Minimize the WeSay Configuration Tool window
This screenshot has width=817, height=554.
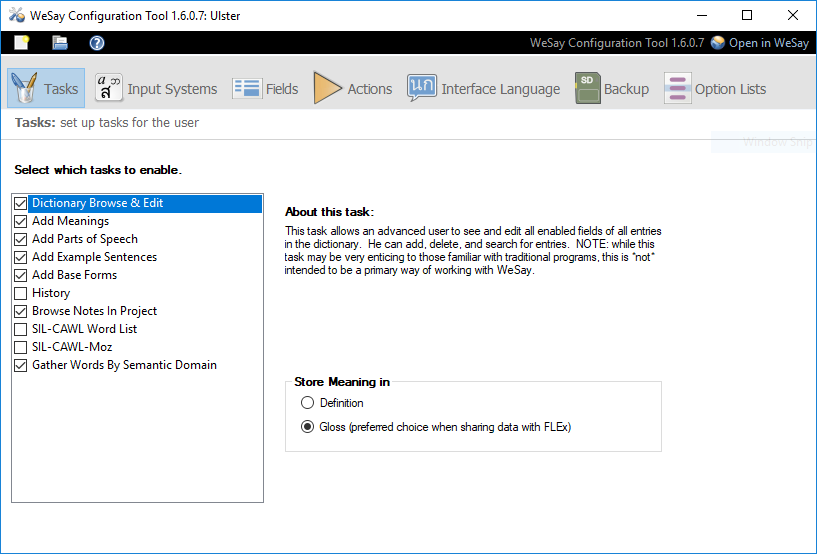click(x=702, y=15)
